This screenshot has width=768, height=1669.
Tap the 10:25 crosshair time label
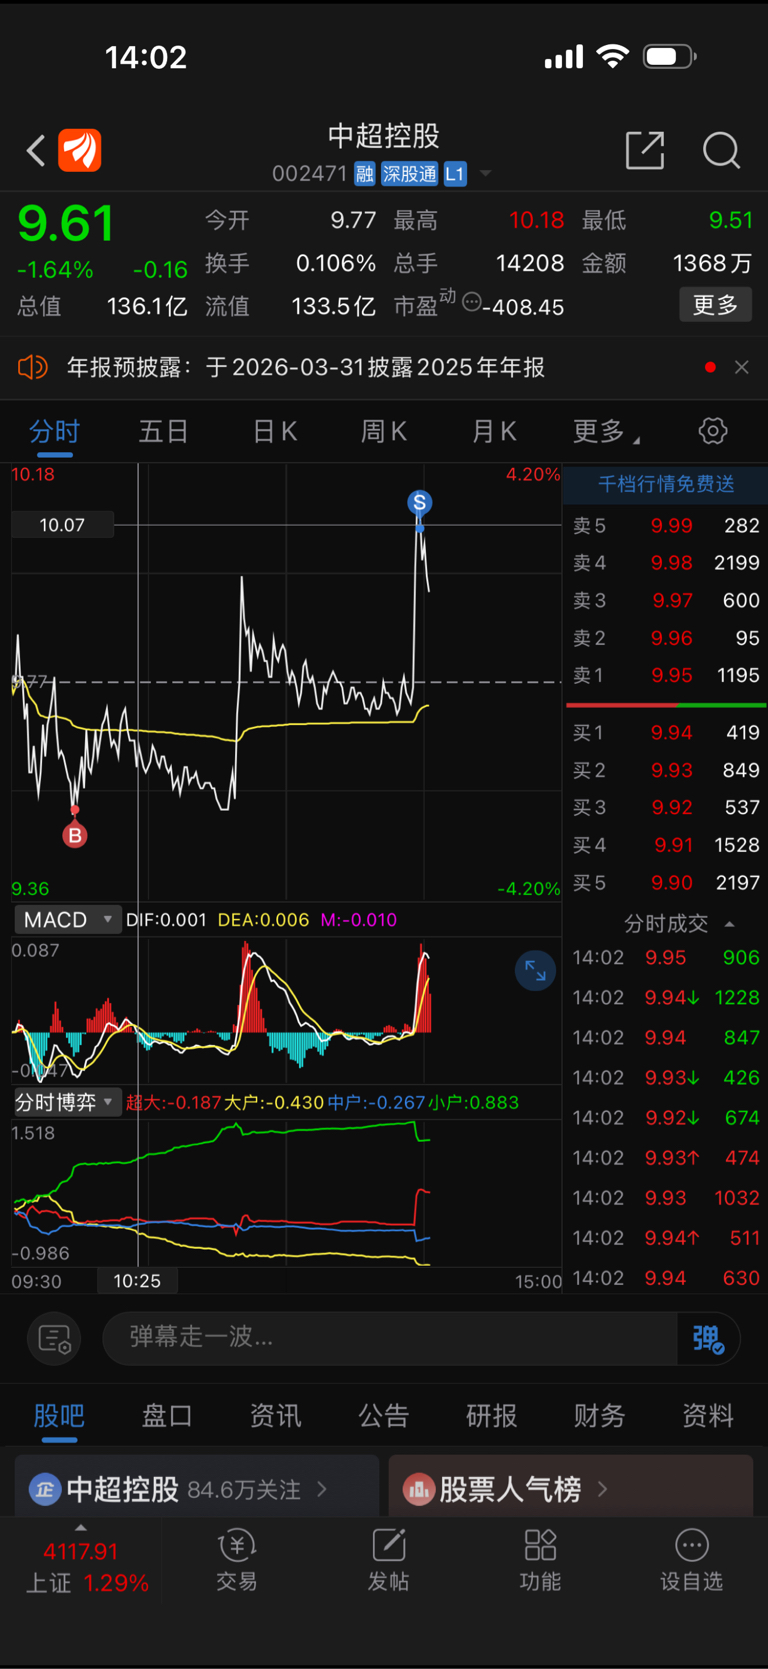[x=137, y=1280]
